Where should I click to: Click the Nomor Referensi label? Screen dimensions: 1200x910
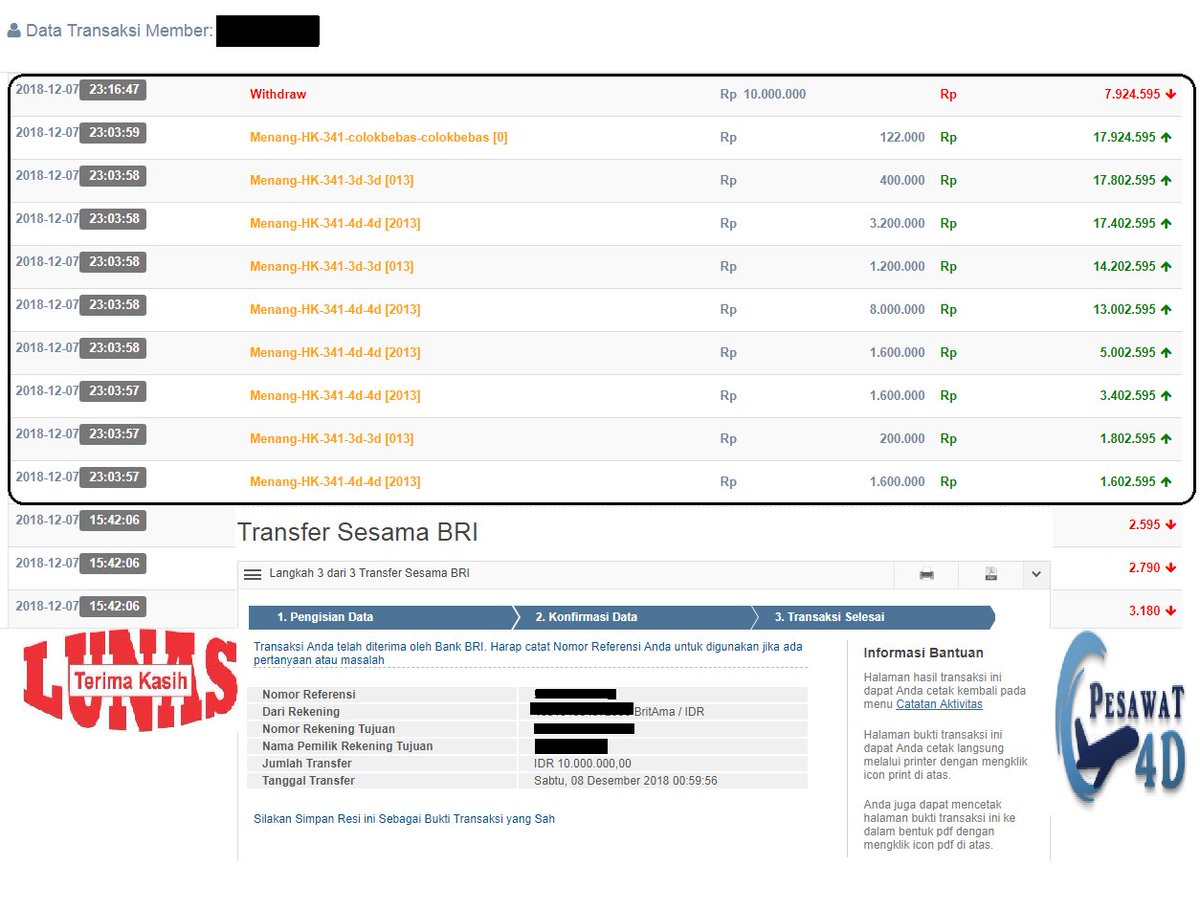pyautogui.click(x=309, y=694)
